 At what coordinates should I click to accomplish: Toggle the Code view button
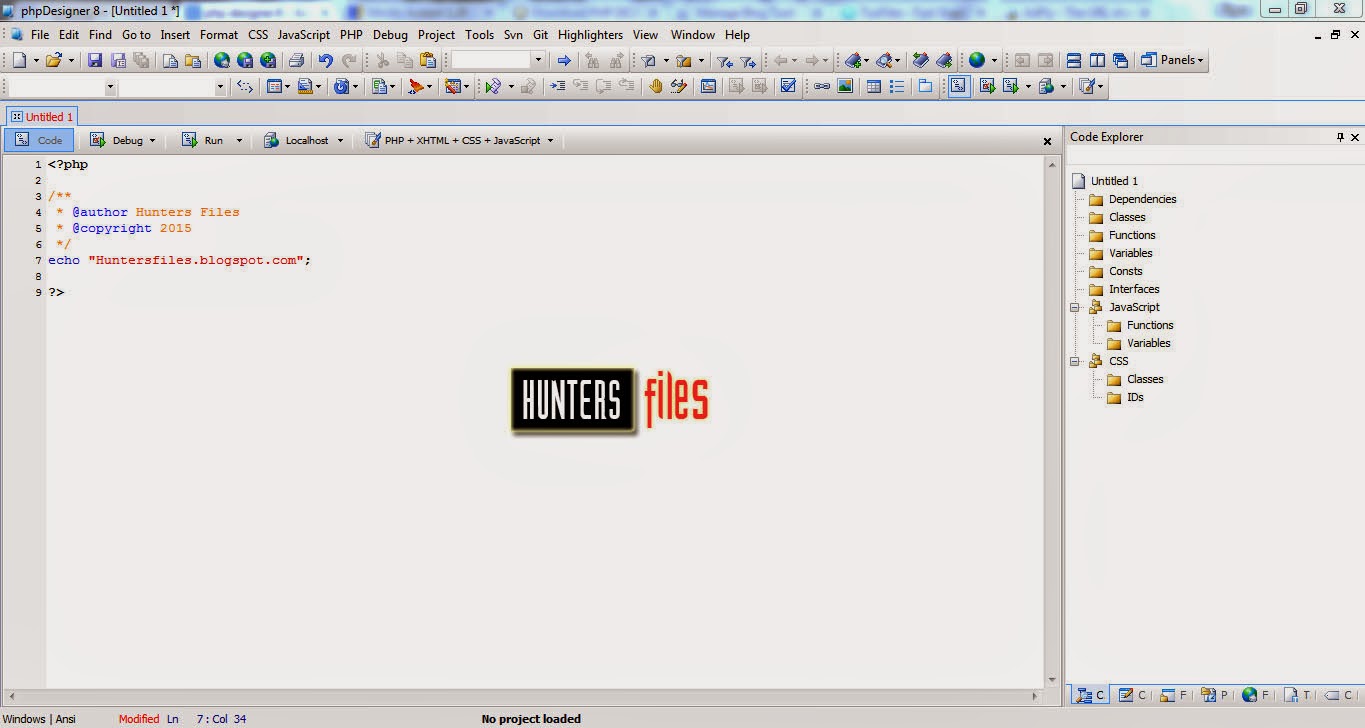[x=39, y=140]
